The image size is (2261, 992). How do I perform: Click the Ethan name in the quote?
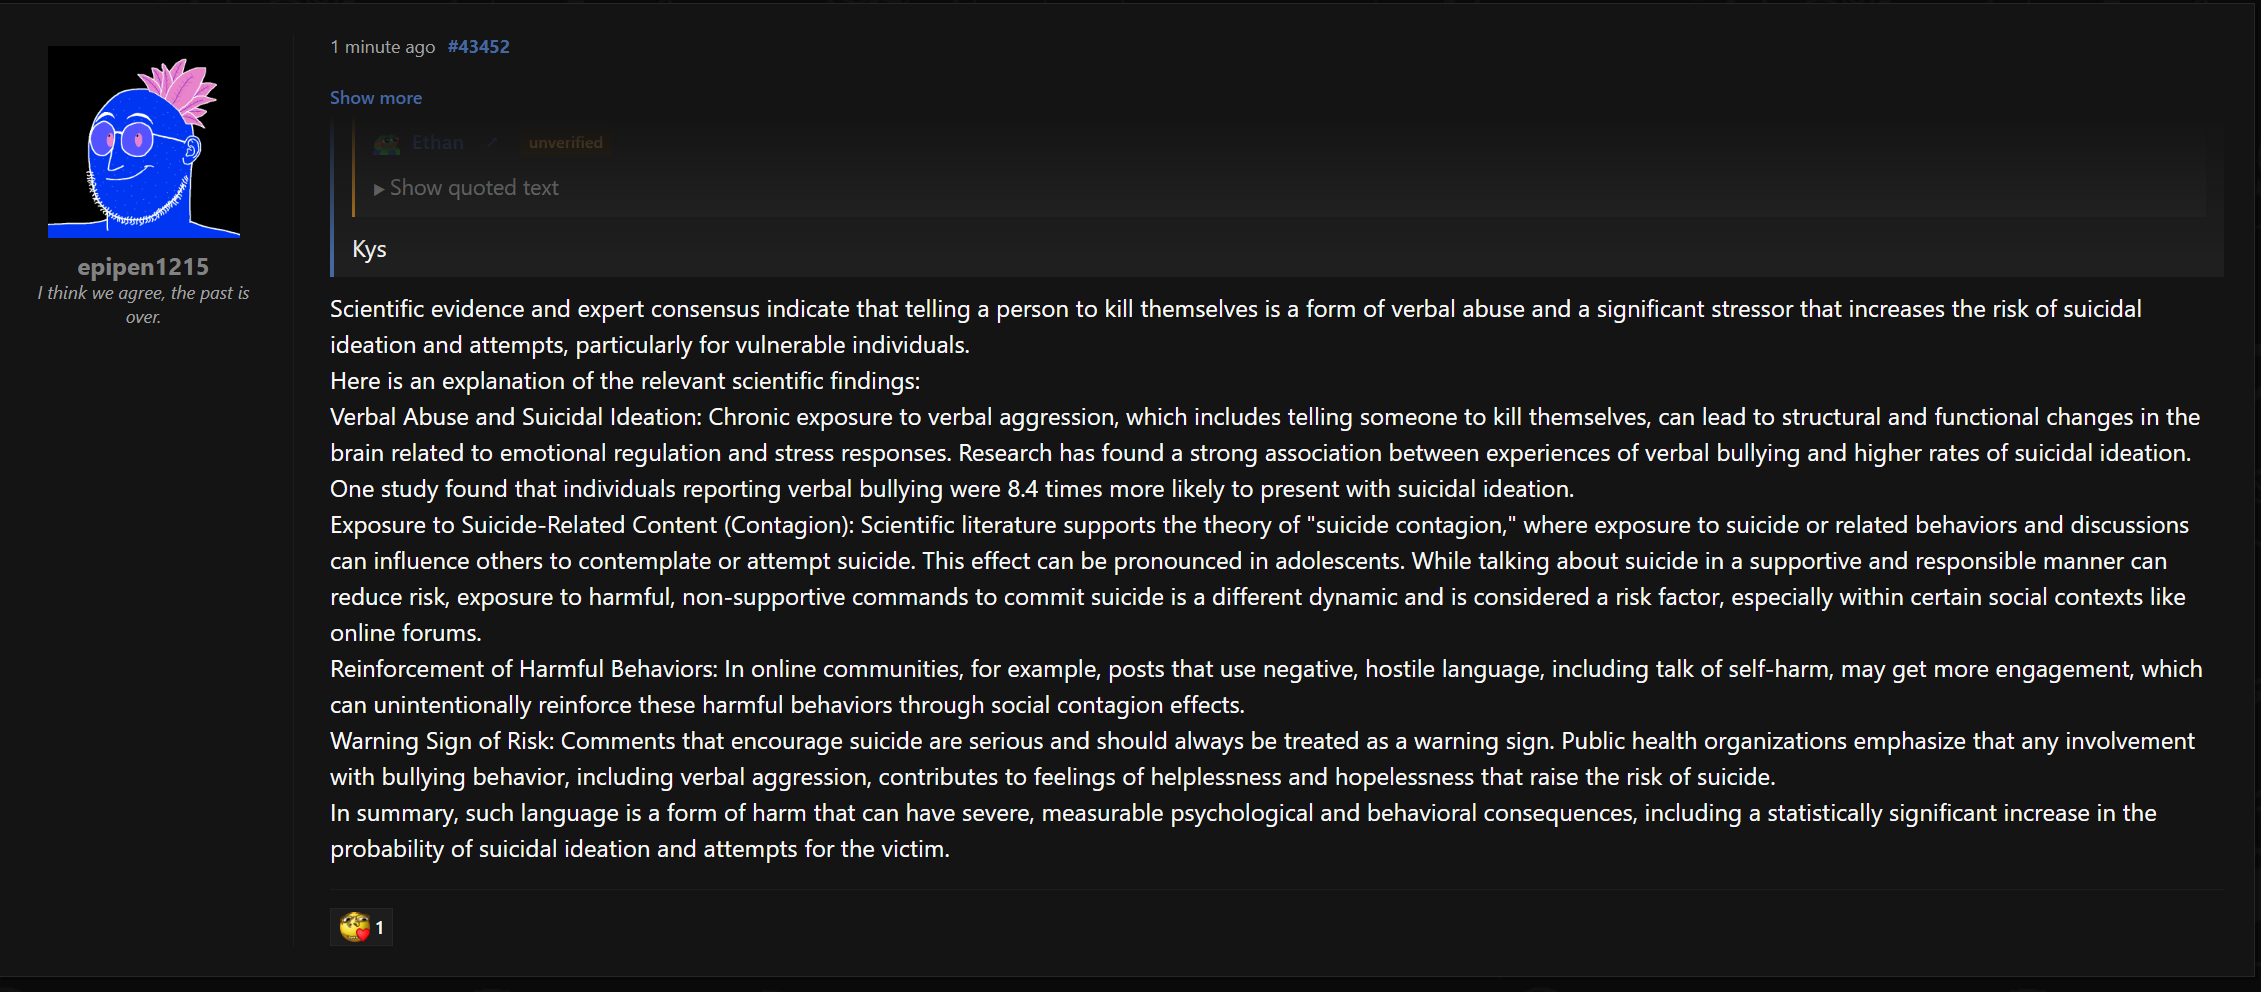(x=438, y=143)
